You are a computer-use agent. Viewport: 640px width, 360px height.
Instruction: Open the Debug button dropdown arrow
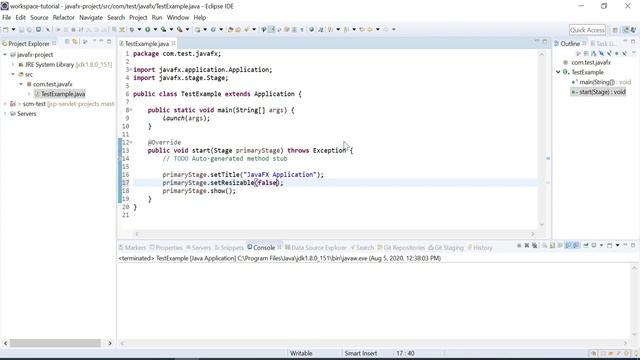point(139,29)
